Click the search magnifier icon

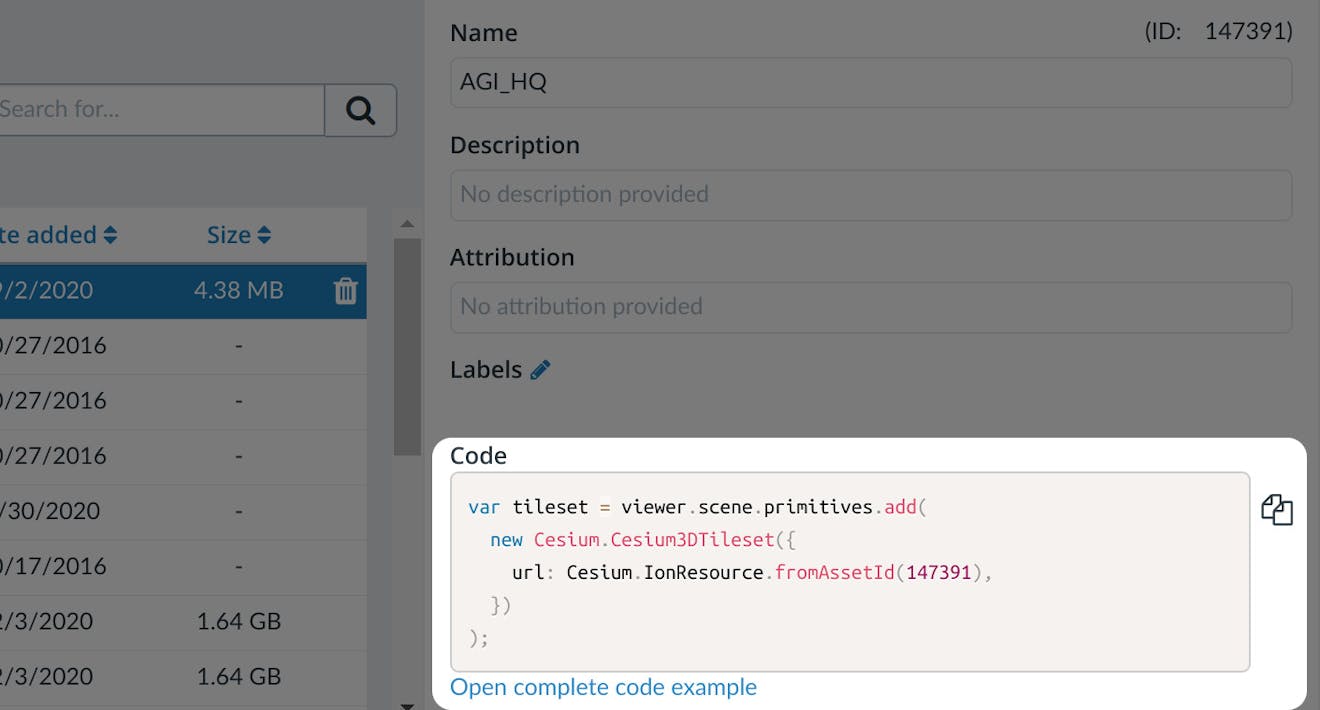pos(360,110)
